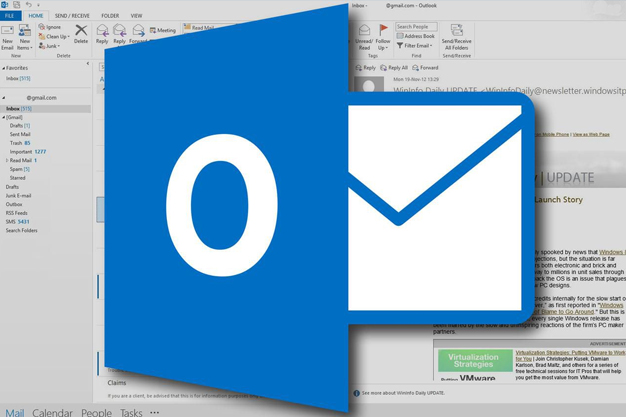Expand the Clean Up dropdown
The image size is (626, 417).
[x=56, y=36]
